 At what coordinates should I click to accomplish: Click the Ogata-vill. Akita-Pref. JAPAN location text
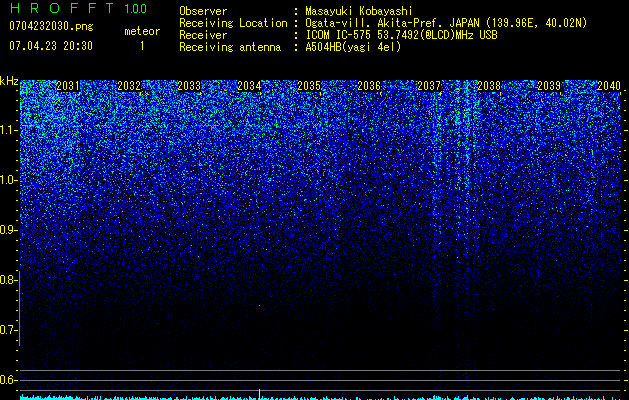tap(446, 23)
